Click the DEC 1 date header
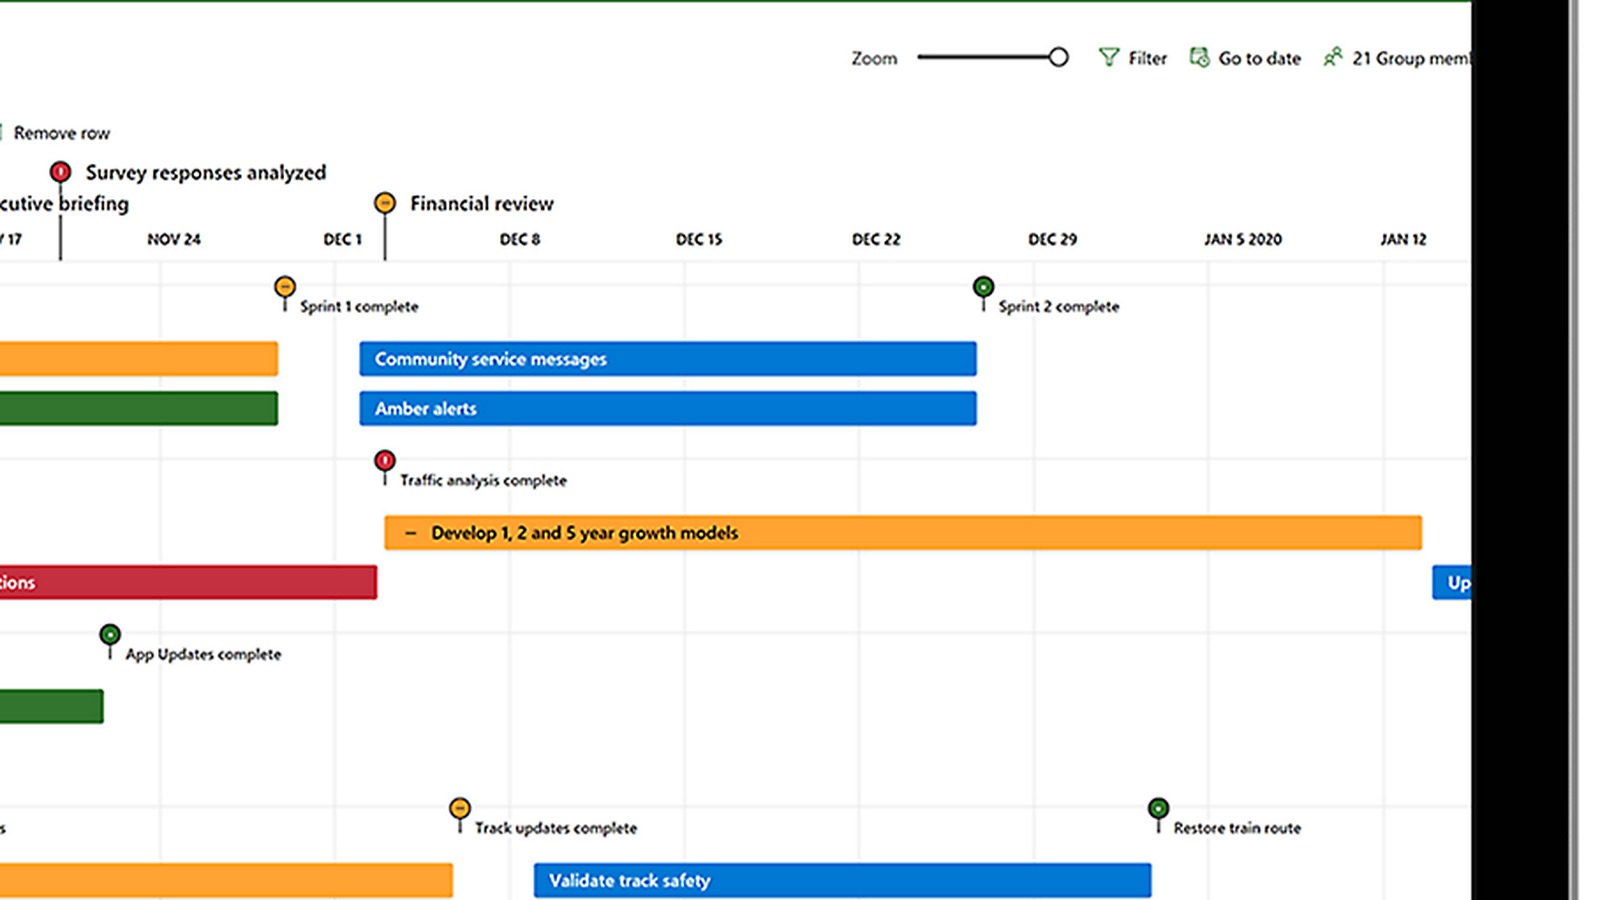Image resolution: width=1600 pixels, height=900 pixels. (x=343, y=239)
